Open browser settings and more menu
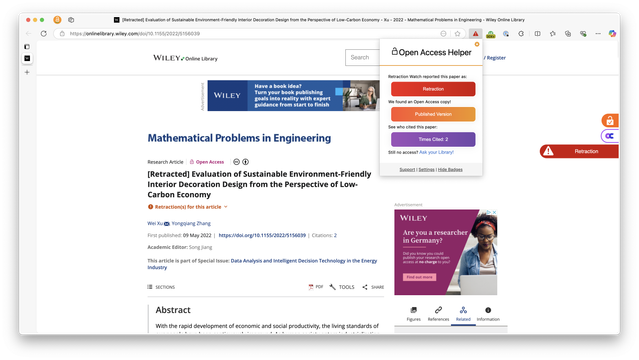Viewport: 639px width, 360px height. tap(598, 34)
